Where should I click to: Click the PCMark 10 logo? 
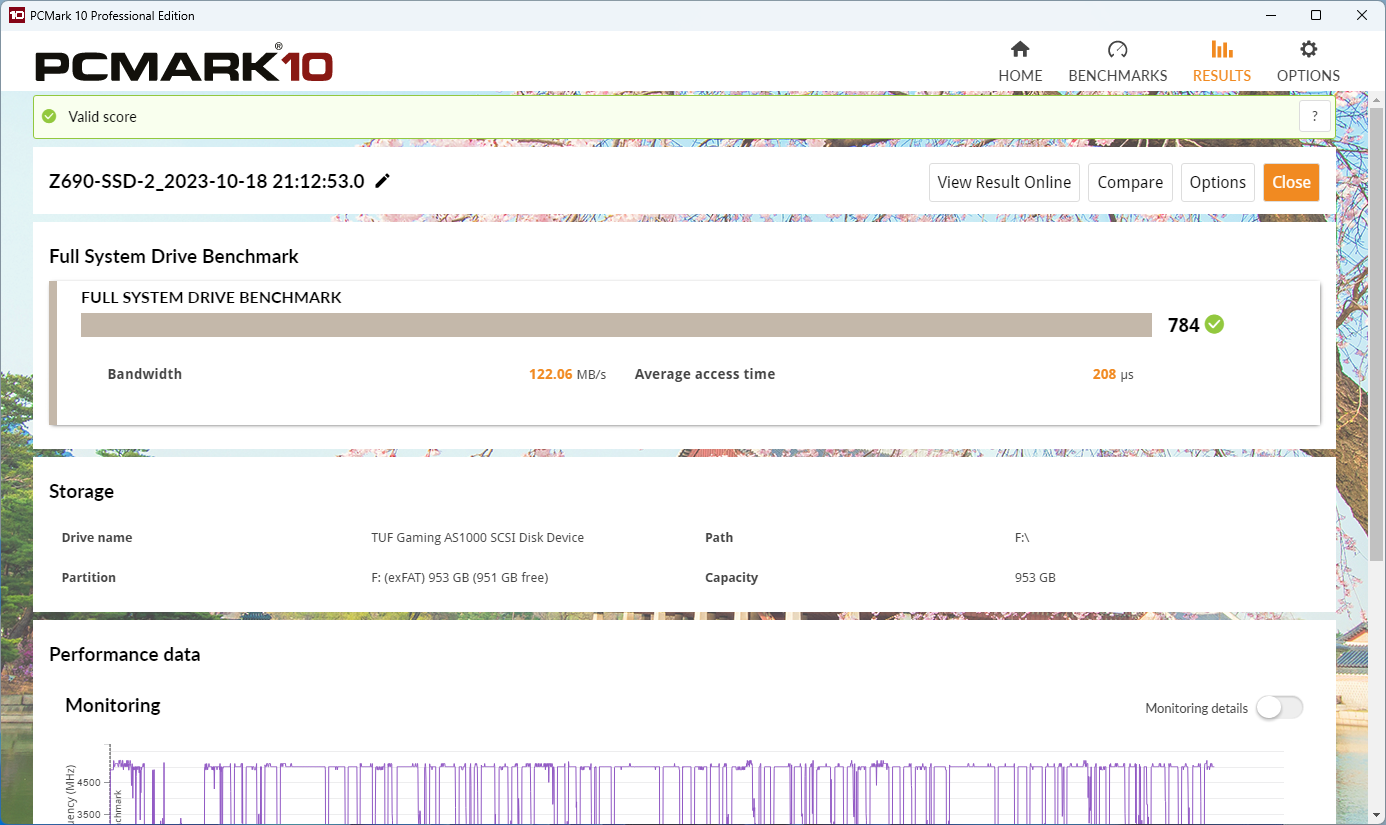[x=184, y=65]
